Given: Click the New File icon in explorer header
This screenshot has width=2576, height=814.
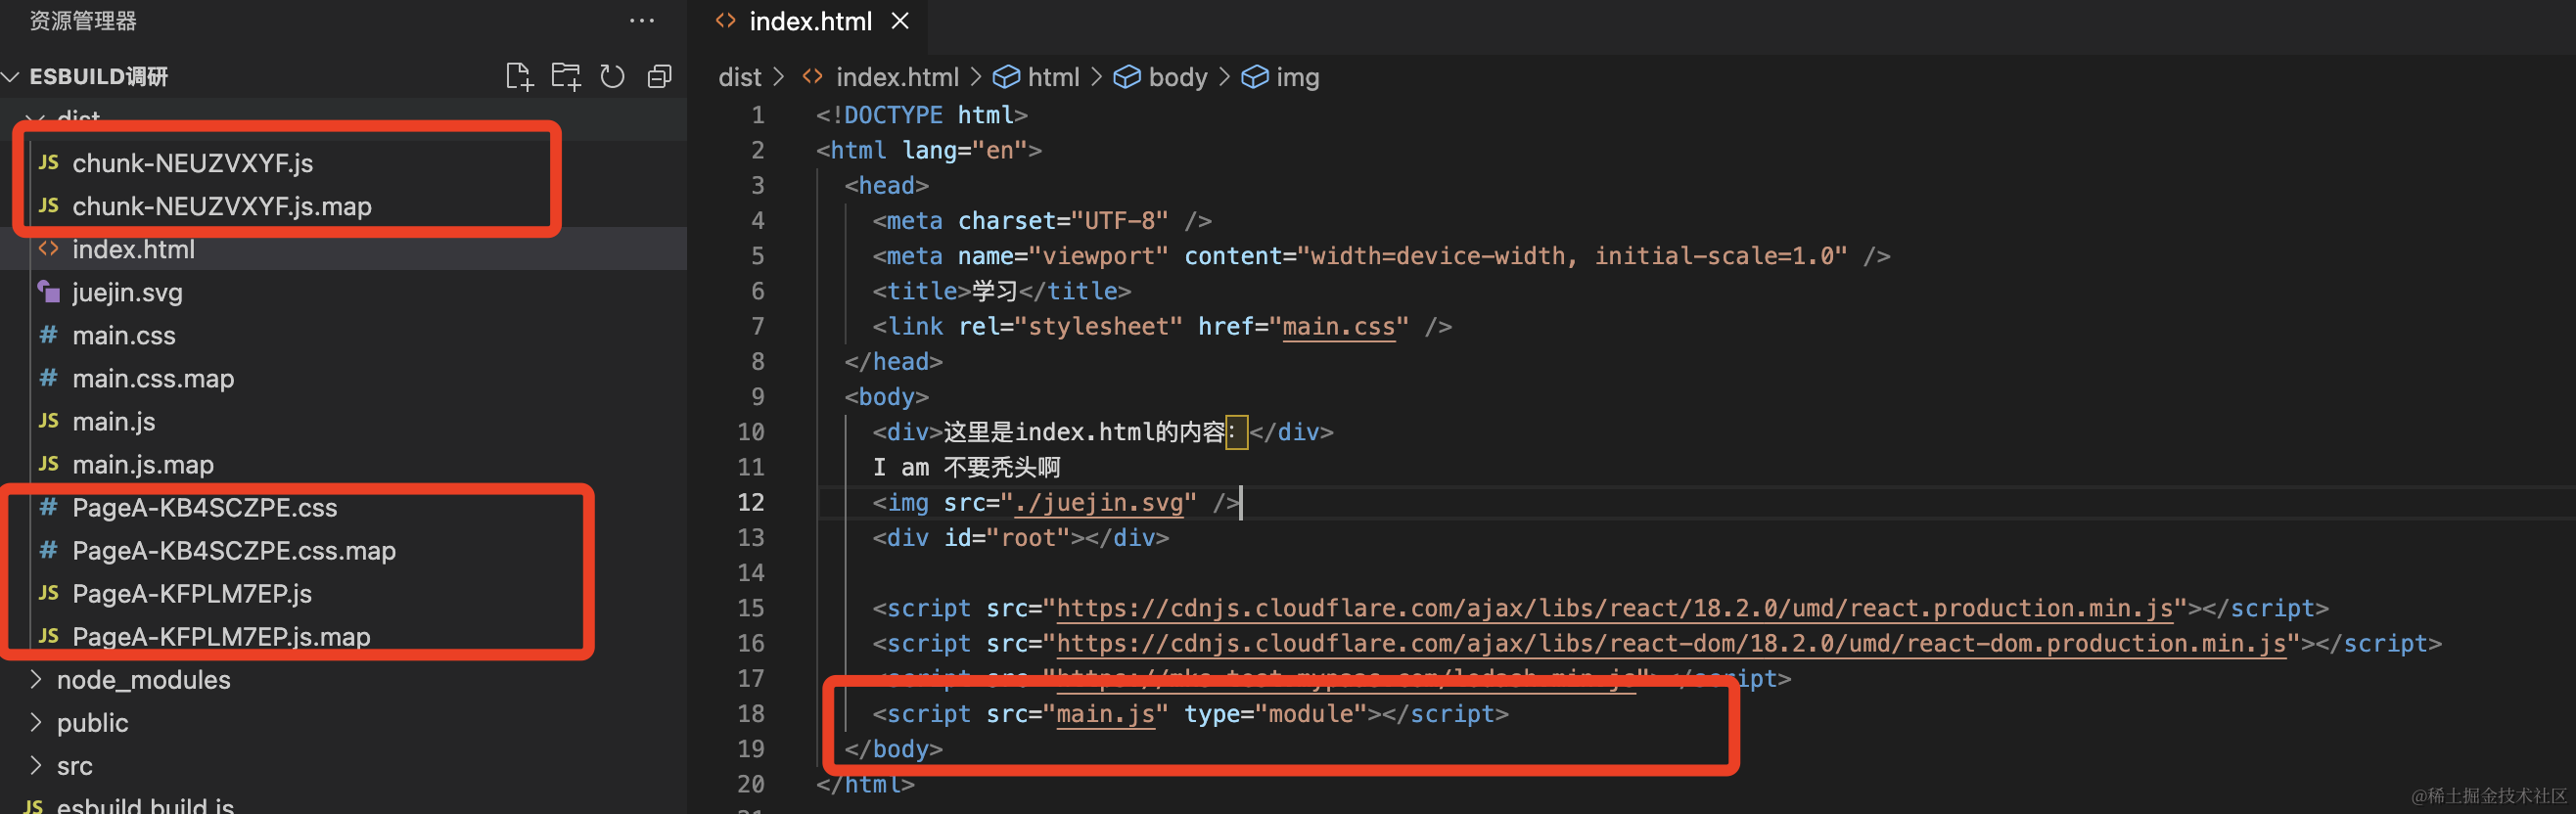Looking at the screenshot, I should coord(519,77).
